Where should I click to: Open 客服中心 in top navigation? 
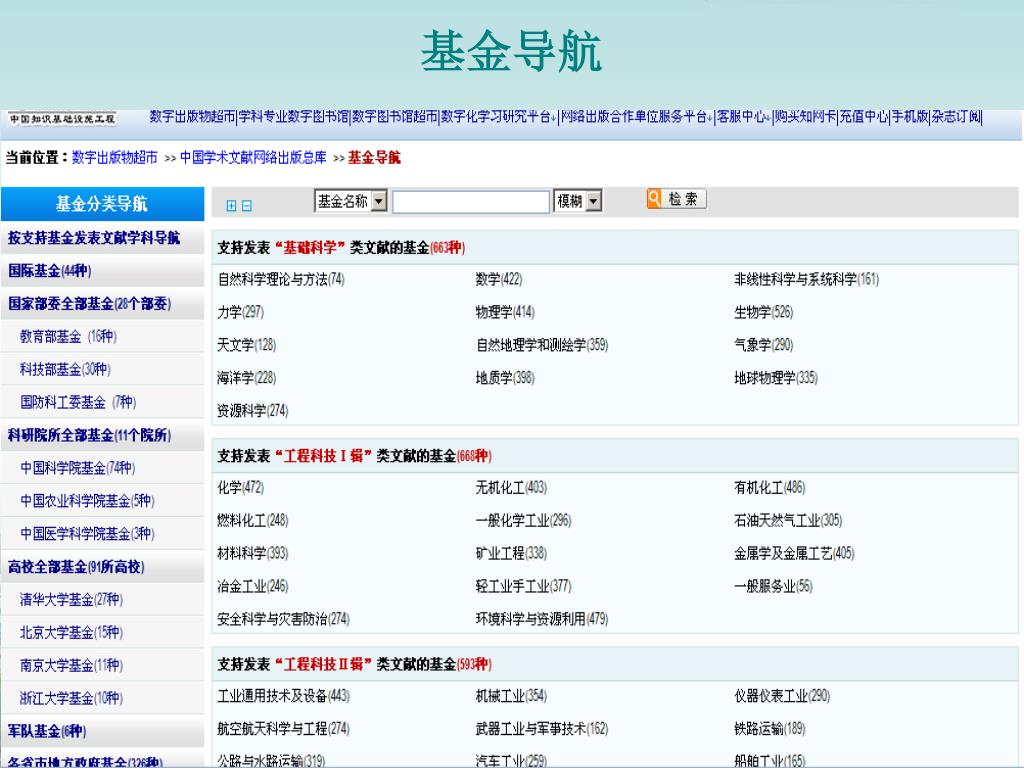point(743,117)
